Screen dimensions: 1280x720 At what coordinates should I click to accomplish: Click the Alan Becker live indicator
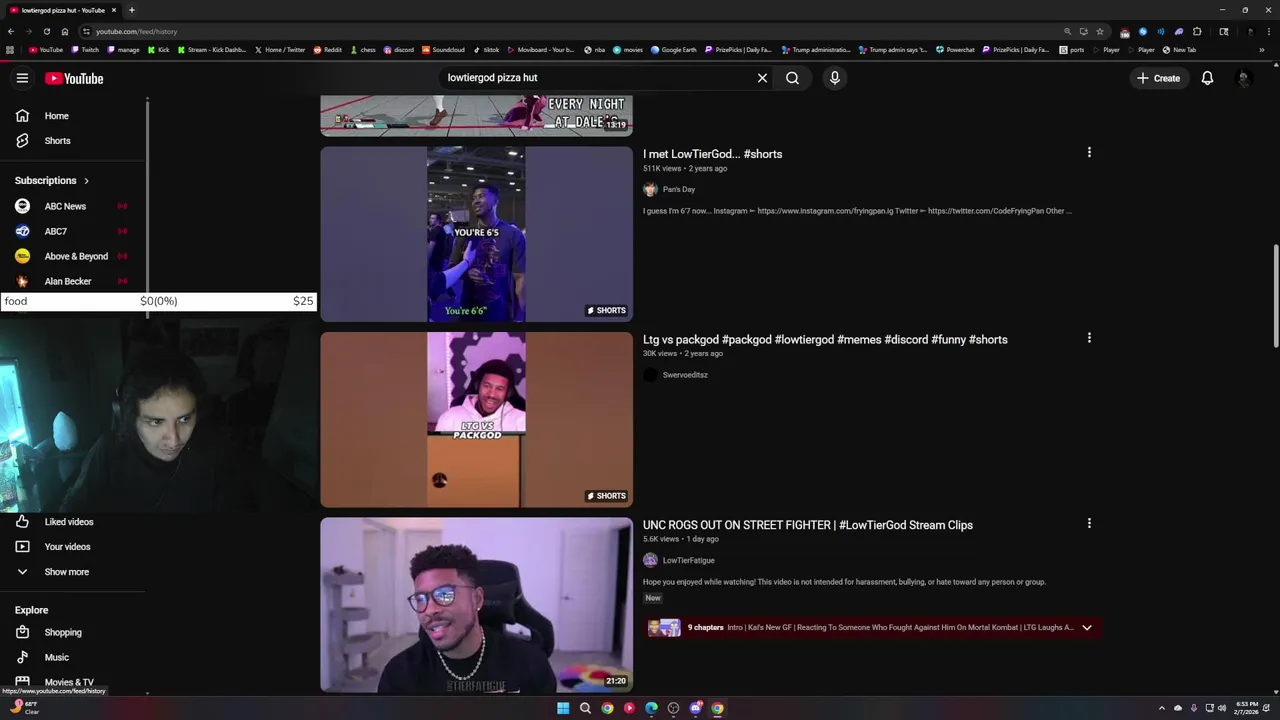coord(123,281)
